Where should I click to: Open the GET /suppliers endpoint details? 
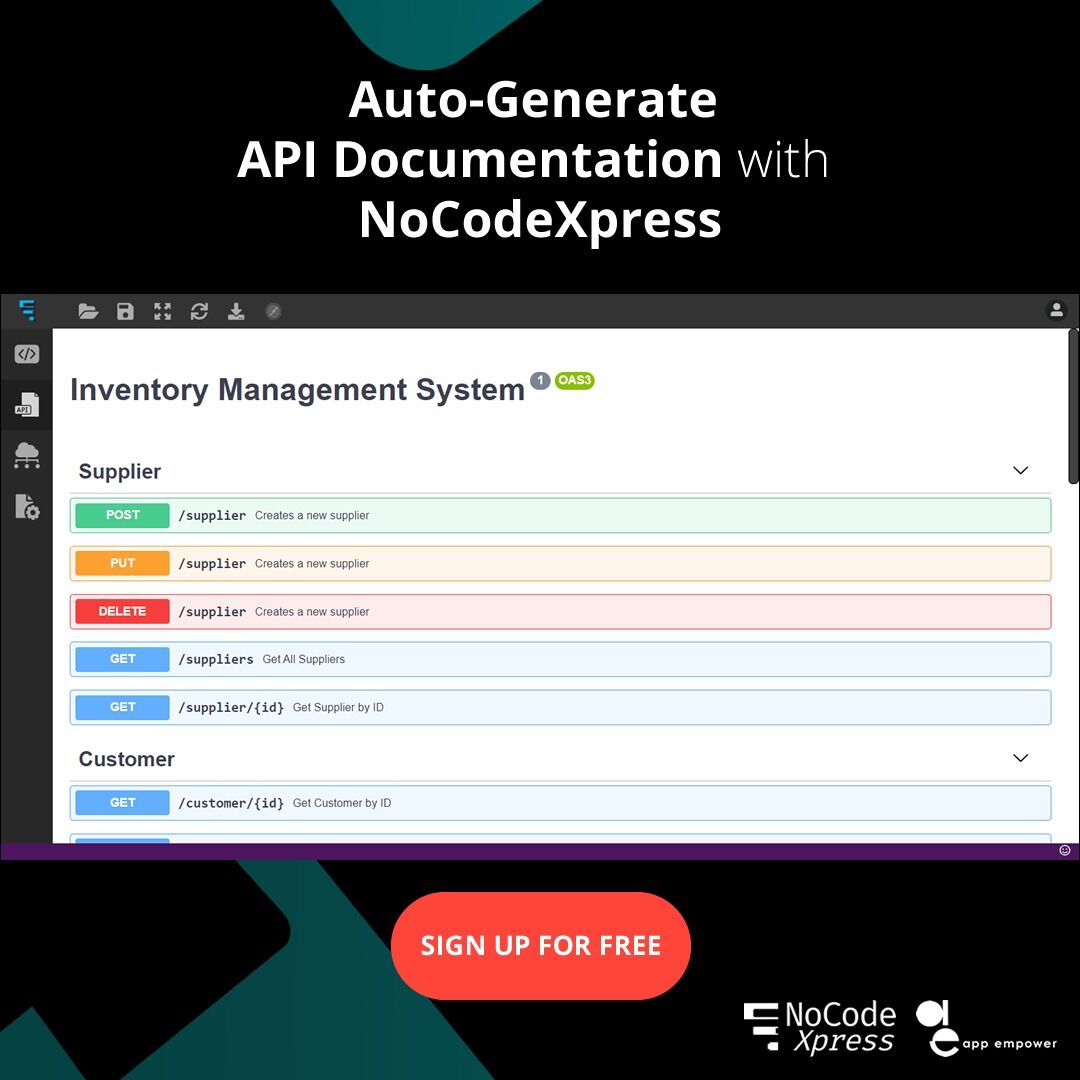[x=560, y=659]
